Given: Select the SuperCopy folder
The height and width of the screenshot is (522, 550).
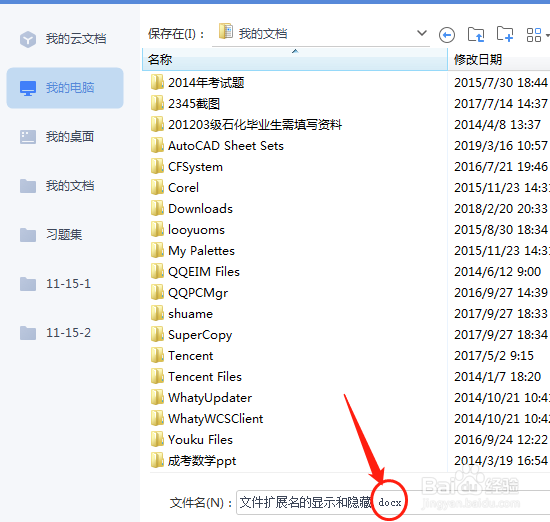Looking at the screenshot, I should (192, 335).
